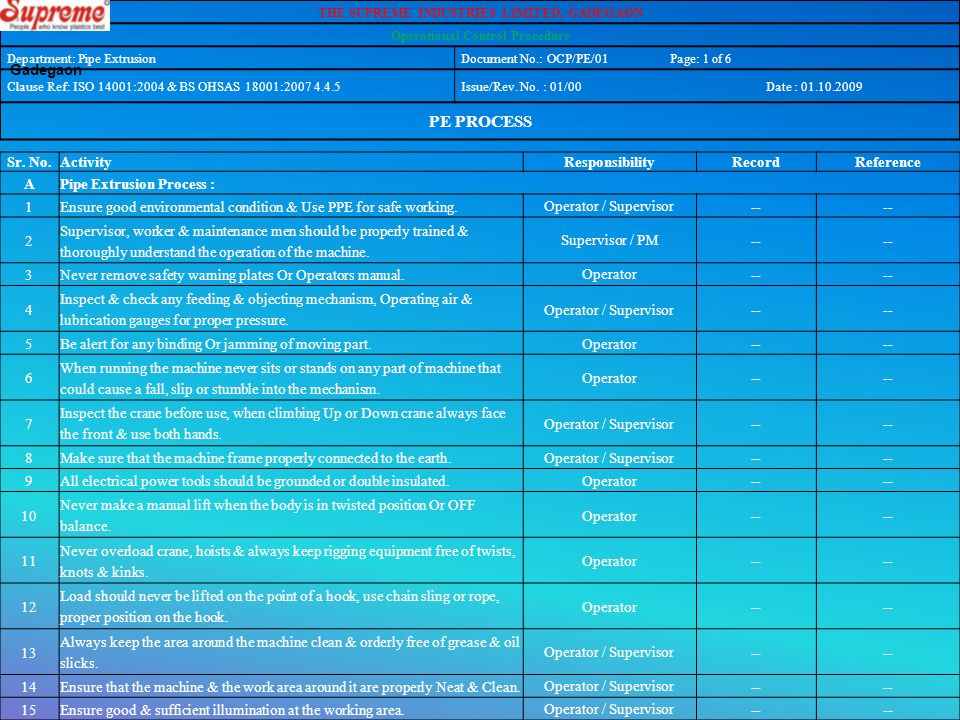Click 'Page: 1 of 6' text

coord(700,59)
